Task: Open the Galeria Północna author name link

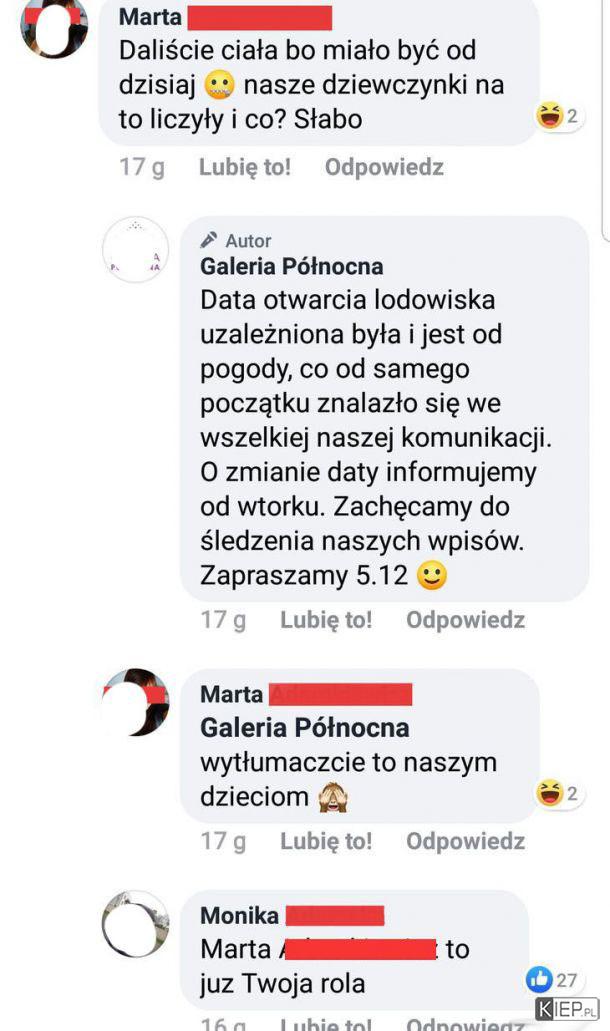Action: pos(292,266)
